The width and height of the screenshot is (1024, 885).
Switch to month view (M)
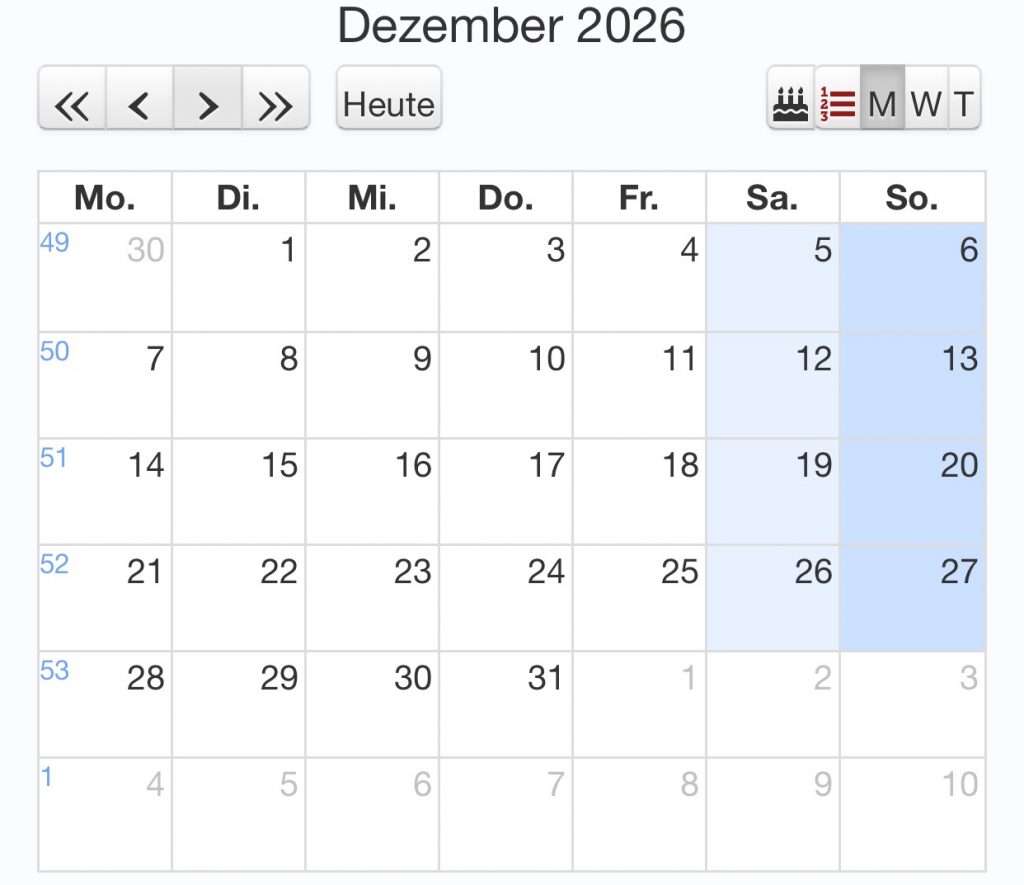tap(882, 101)
